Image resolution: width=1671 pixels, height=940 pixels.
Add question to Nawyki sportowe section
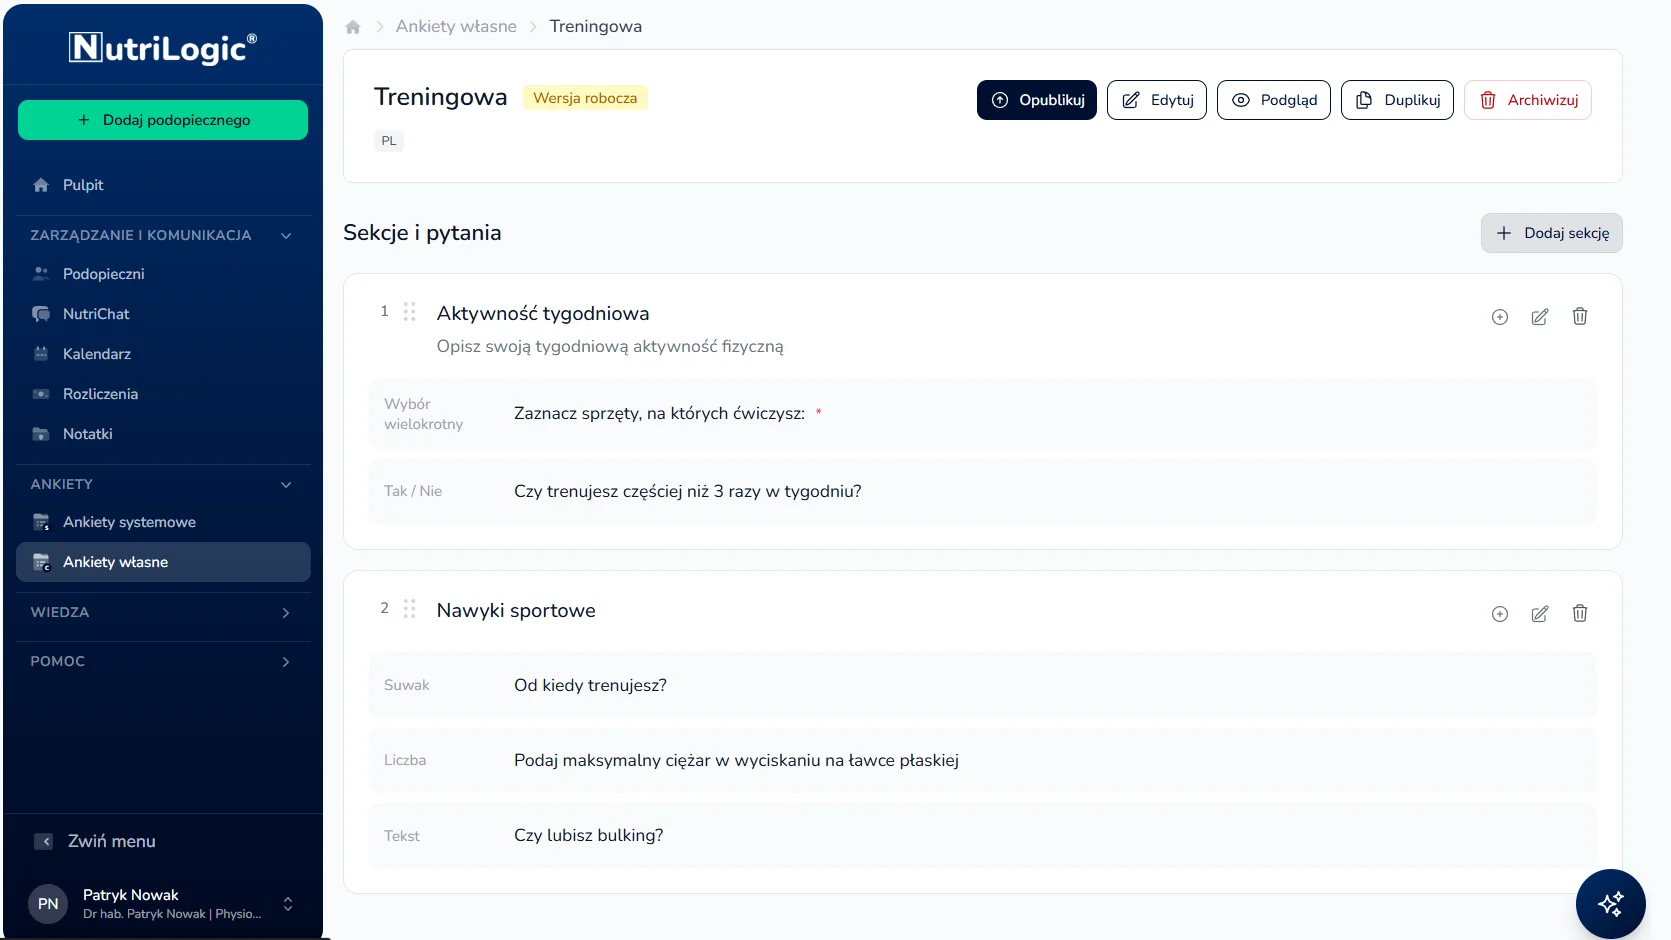click(1500, 614)
